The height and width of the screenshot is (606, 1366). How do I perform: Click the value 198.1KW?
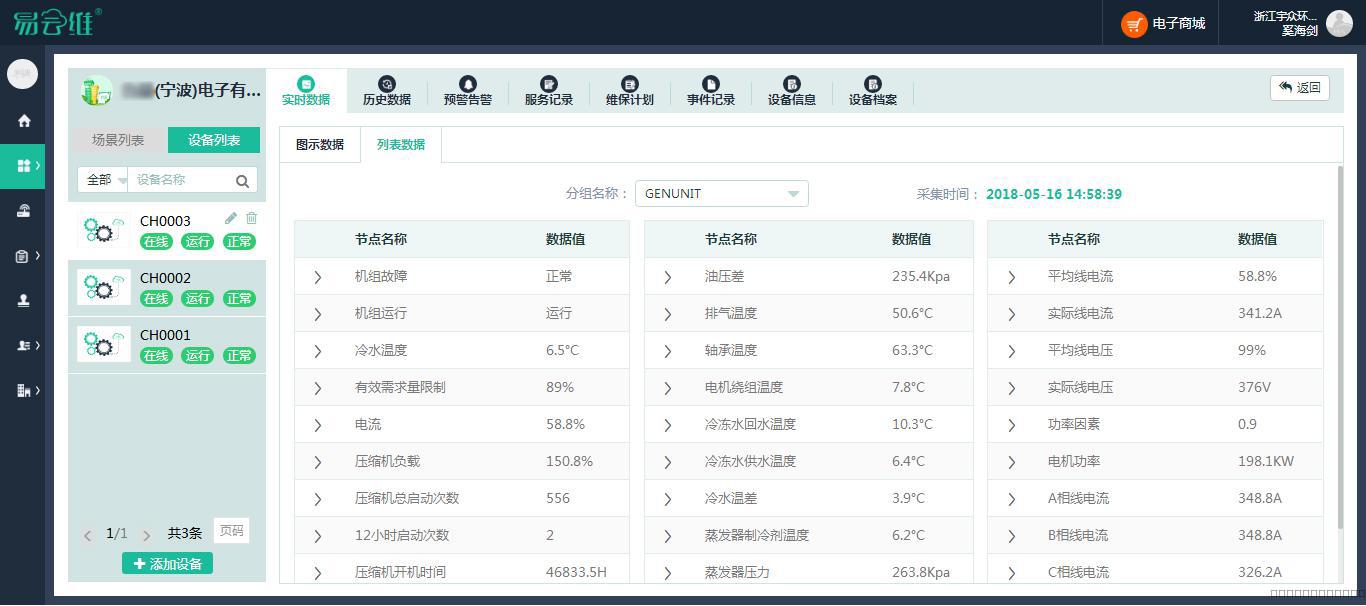[1266, 461]
